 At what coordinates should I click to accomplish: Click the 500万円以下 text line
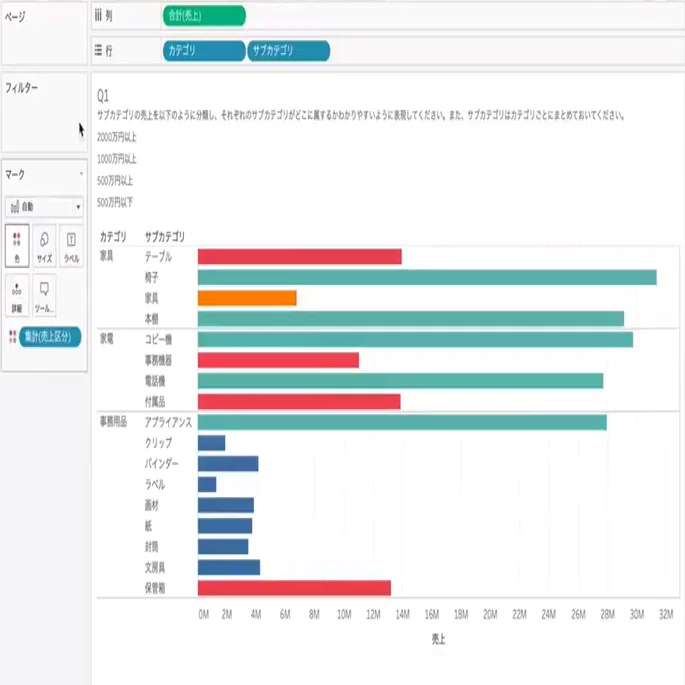(x=114, y=203)
